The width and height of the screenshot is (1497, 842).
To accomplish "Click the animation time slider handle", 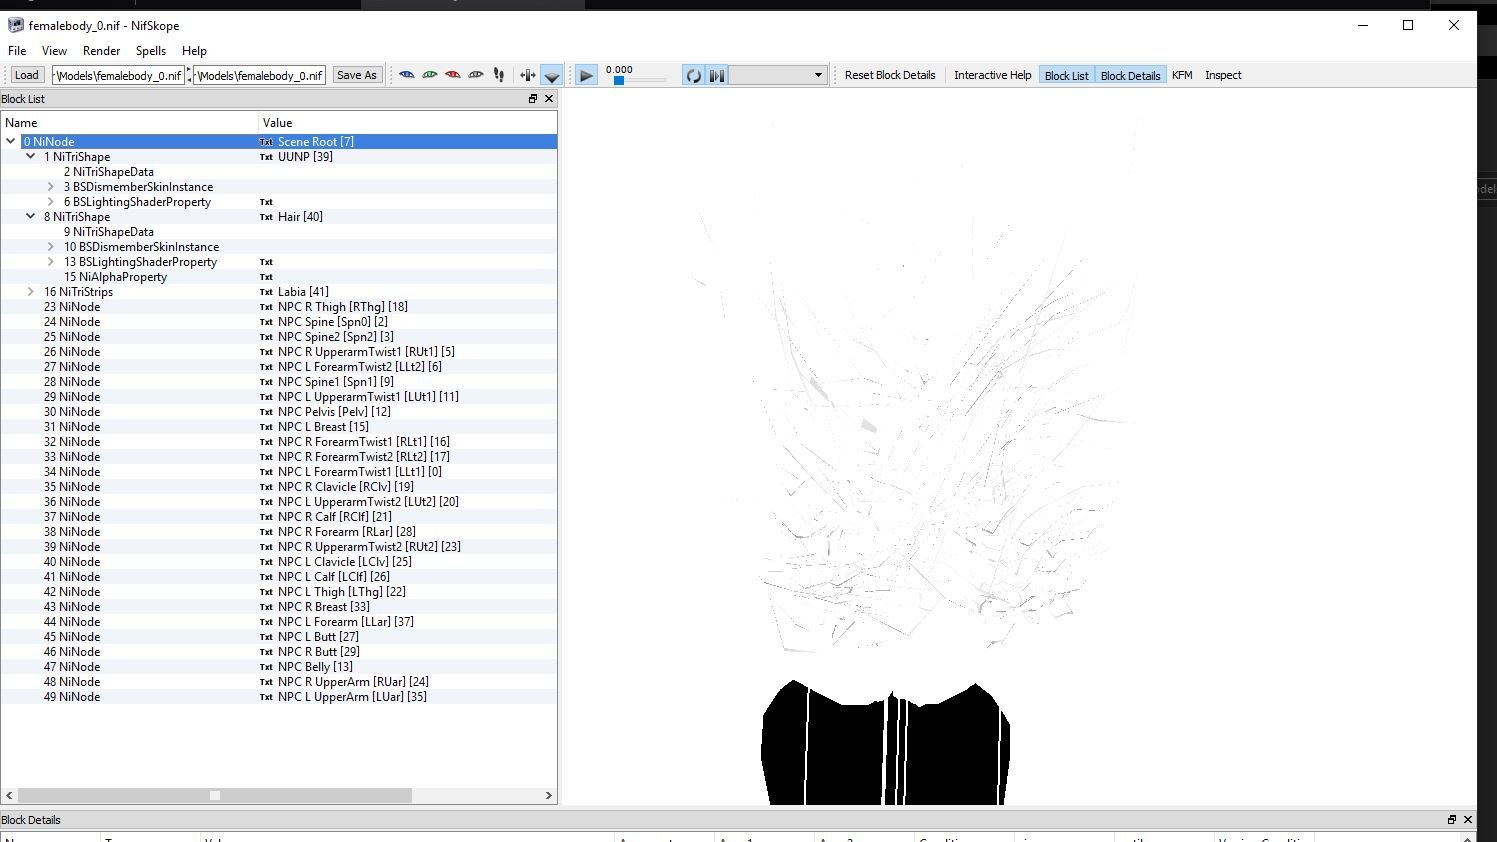I will pyautogui.click(x=619, y=80).
